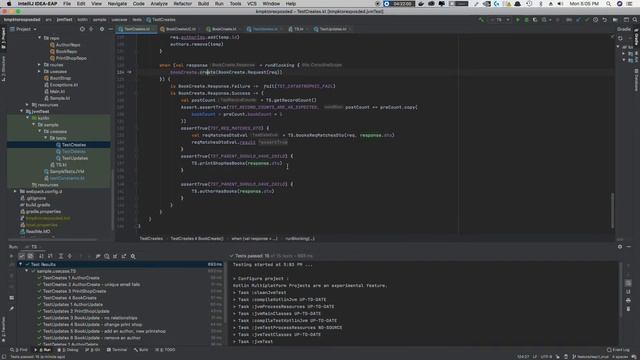Click collapse all icon in test toolbar
Screen dimensions: 640x360
click(70, 256)
